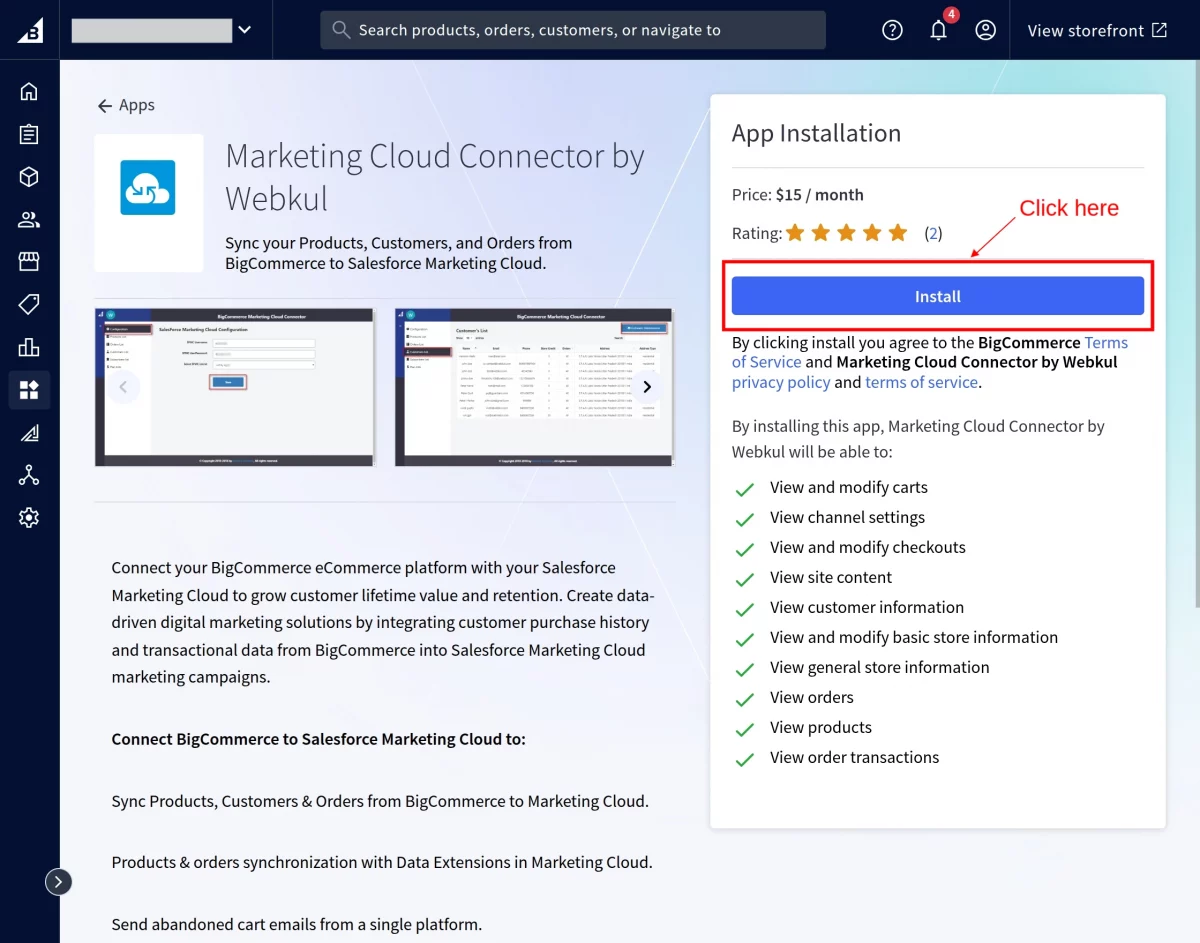This screenshot has width=1200, height=943.
Task: Open the user account profile icon
Action: coord(986,30)
